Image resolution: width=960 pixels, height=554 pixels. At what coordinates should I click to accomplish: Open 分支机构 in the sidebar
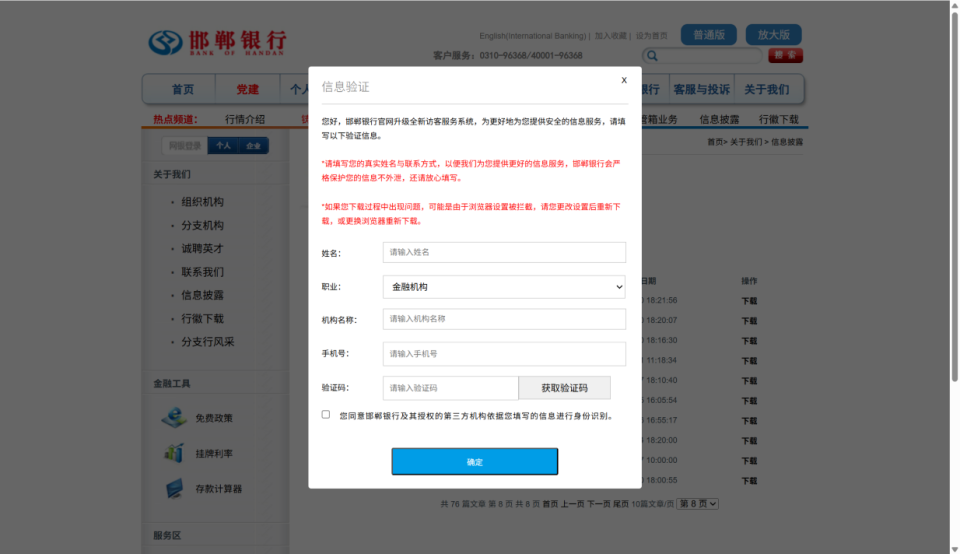point(202,225)
